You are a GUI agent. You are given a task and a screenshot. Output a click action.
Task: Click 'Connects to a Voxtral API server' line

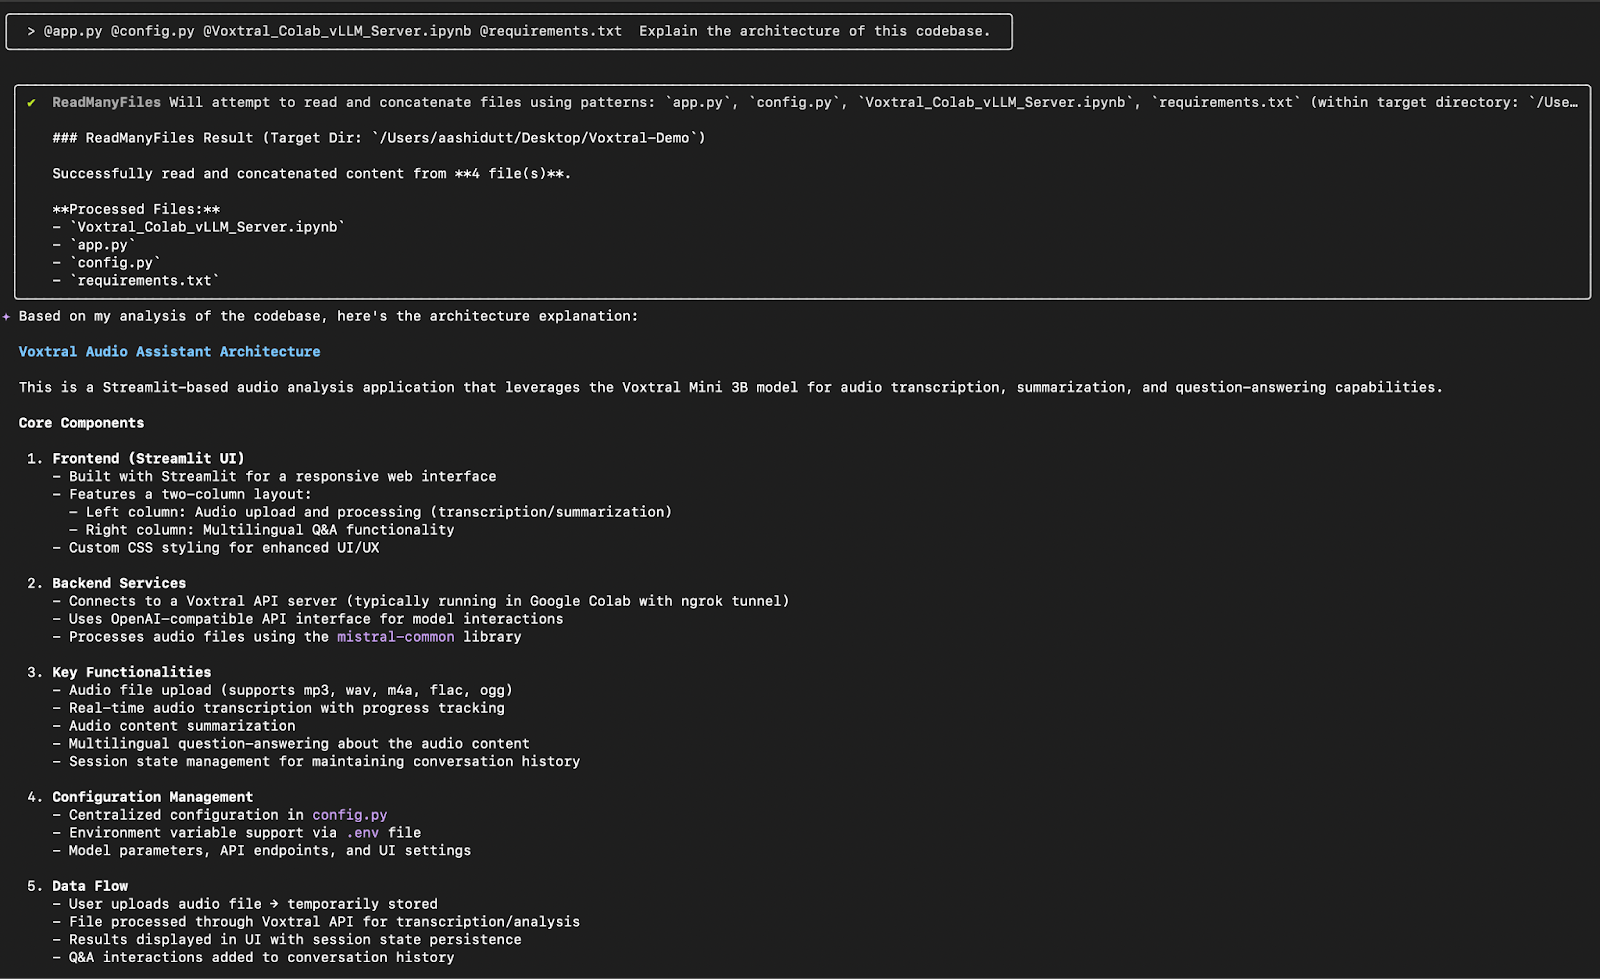[x=429, y=601]
